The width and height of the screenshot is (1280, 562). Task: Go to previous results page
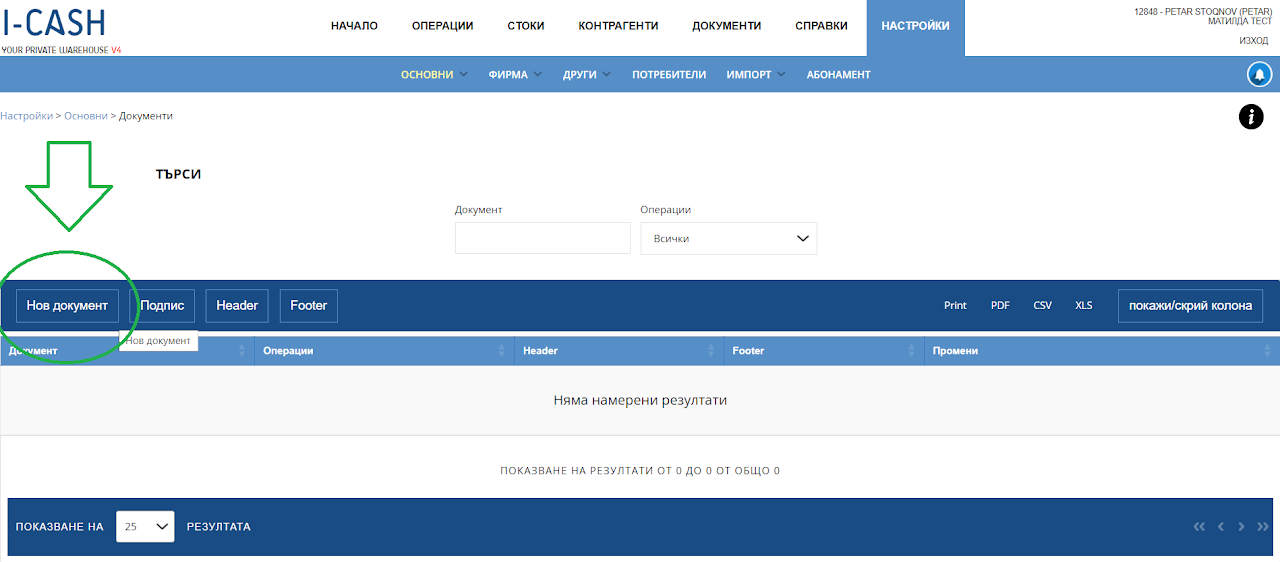coord(1221,527)
